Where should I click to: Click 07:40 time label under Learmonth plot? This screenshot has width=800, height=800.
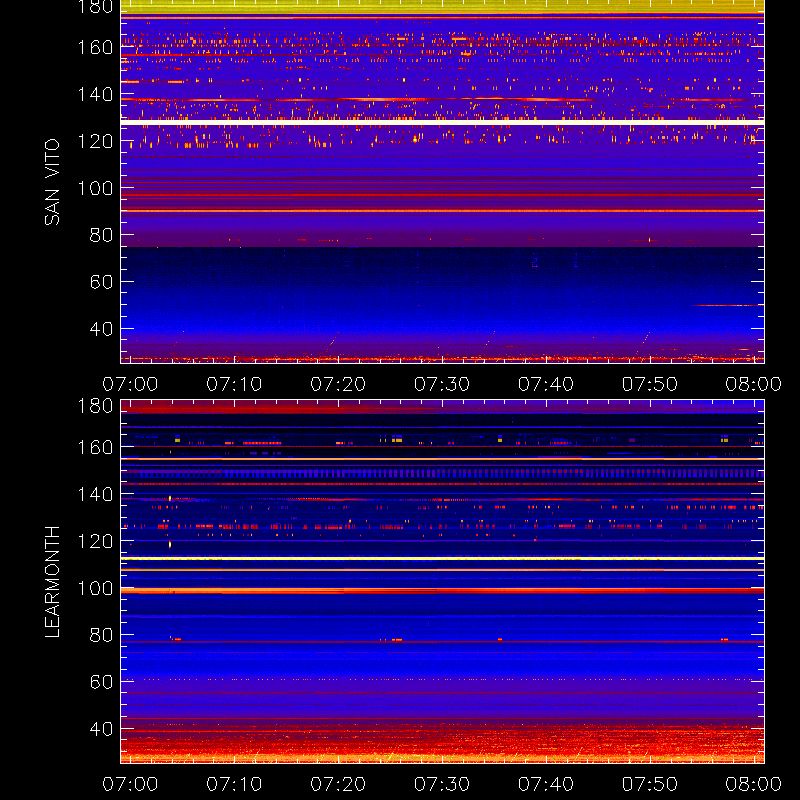546,784
